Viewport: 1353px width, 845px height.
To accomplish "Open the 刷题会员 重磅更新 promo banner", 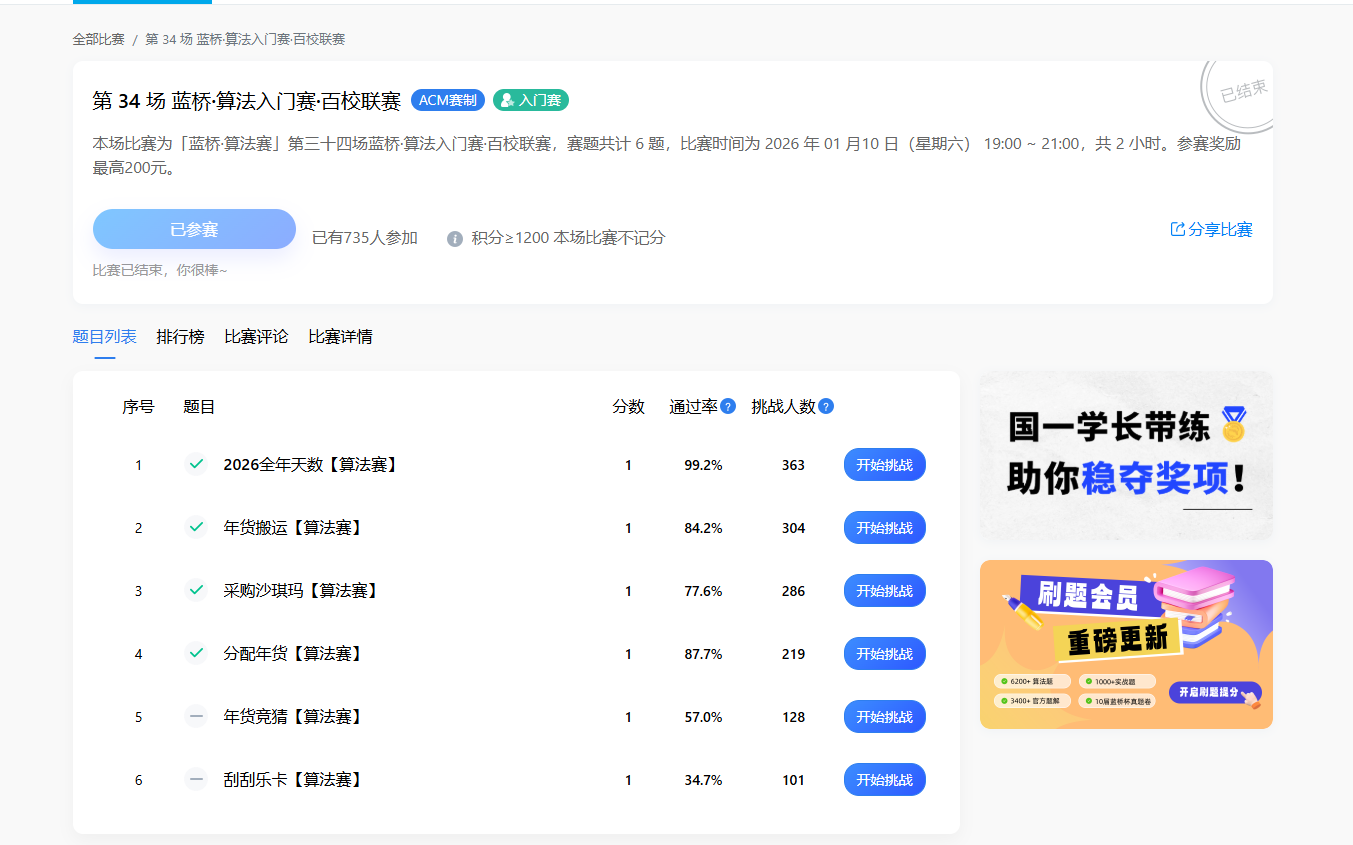I will [x=1126, y=644].
